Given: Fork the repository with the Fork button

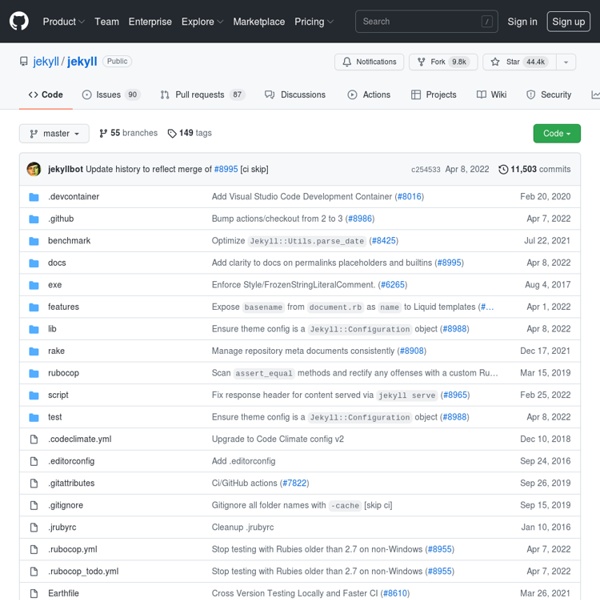Looking at the screenshot, I should tap(443, 62).
